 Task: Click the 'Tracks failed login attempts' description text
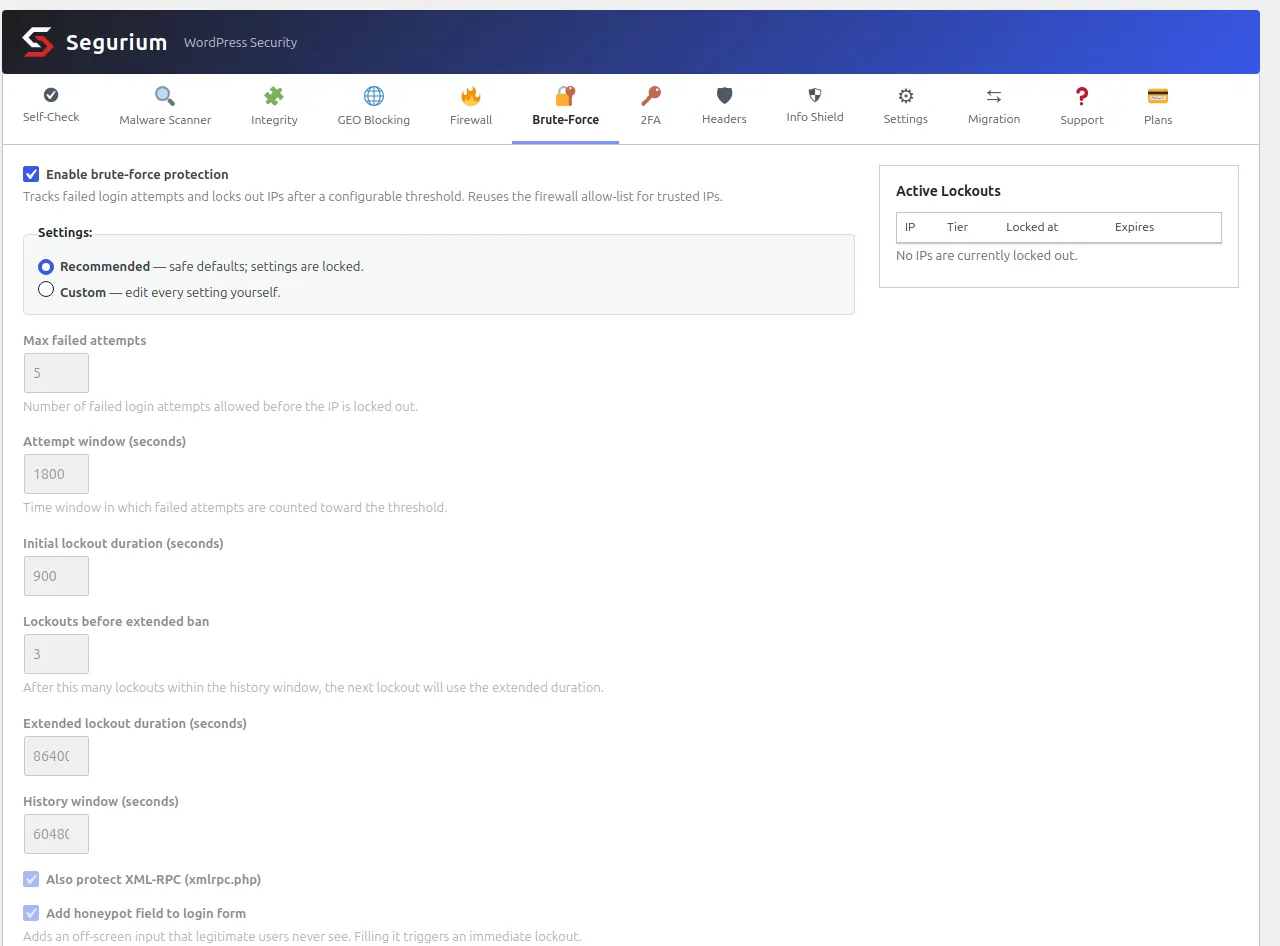pyautogui.click(x=373, y=196)
